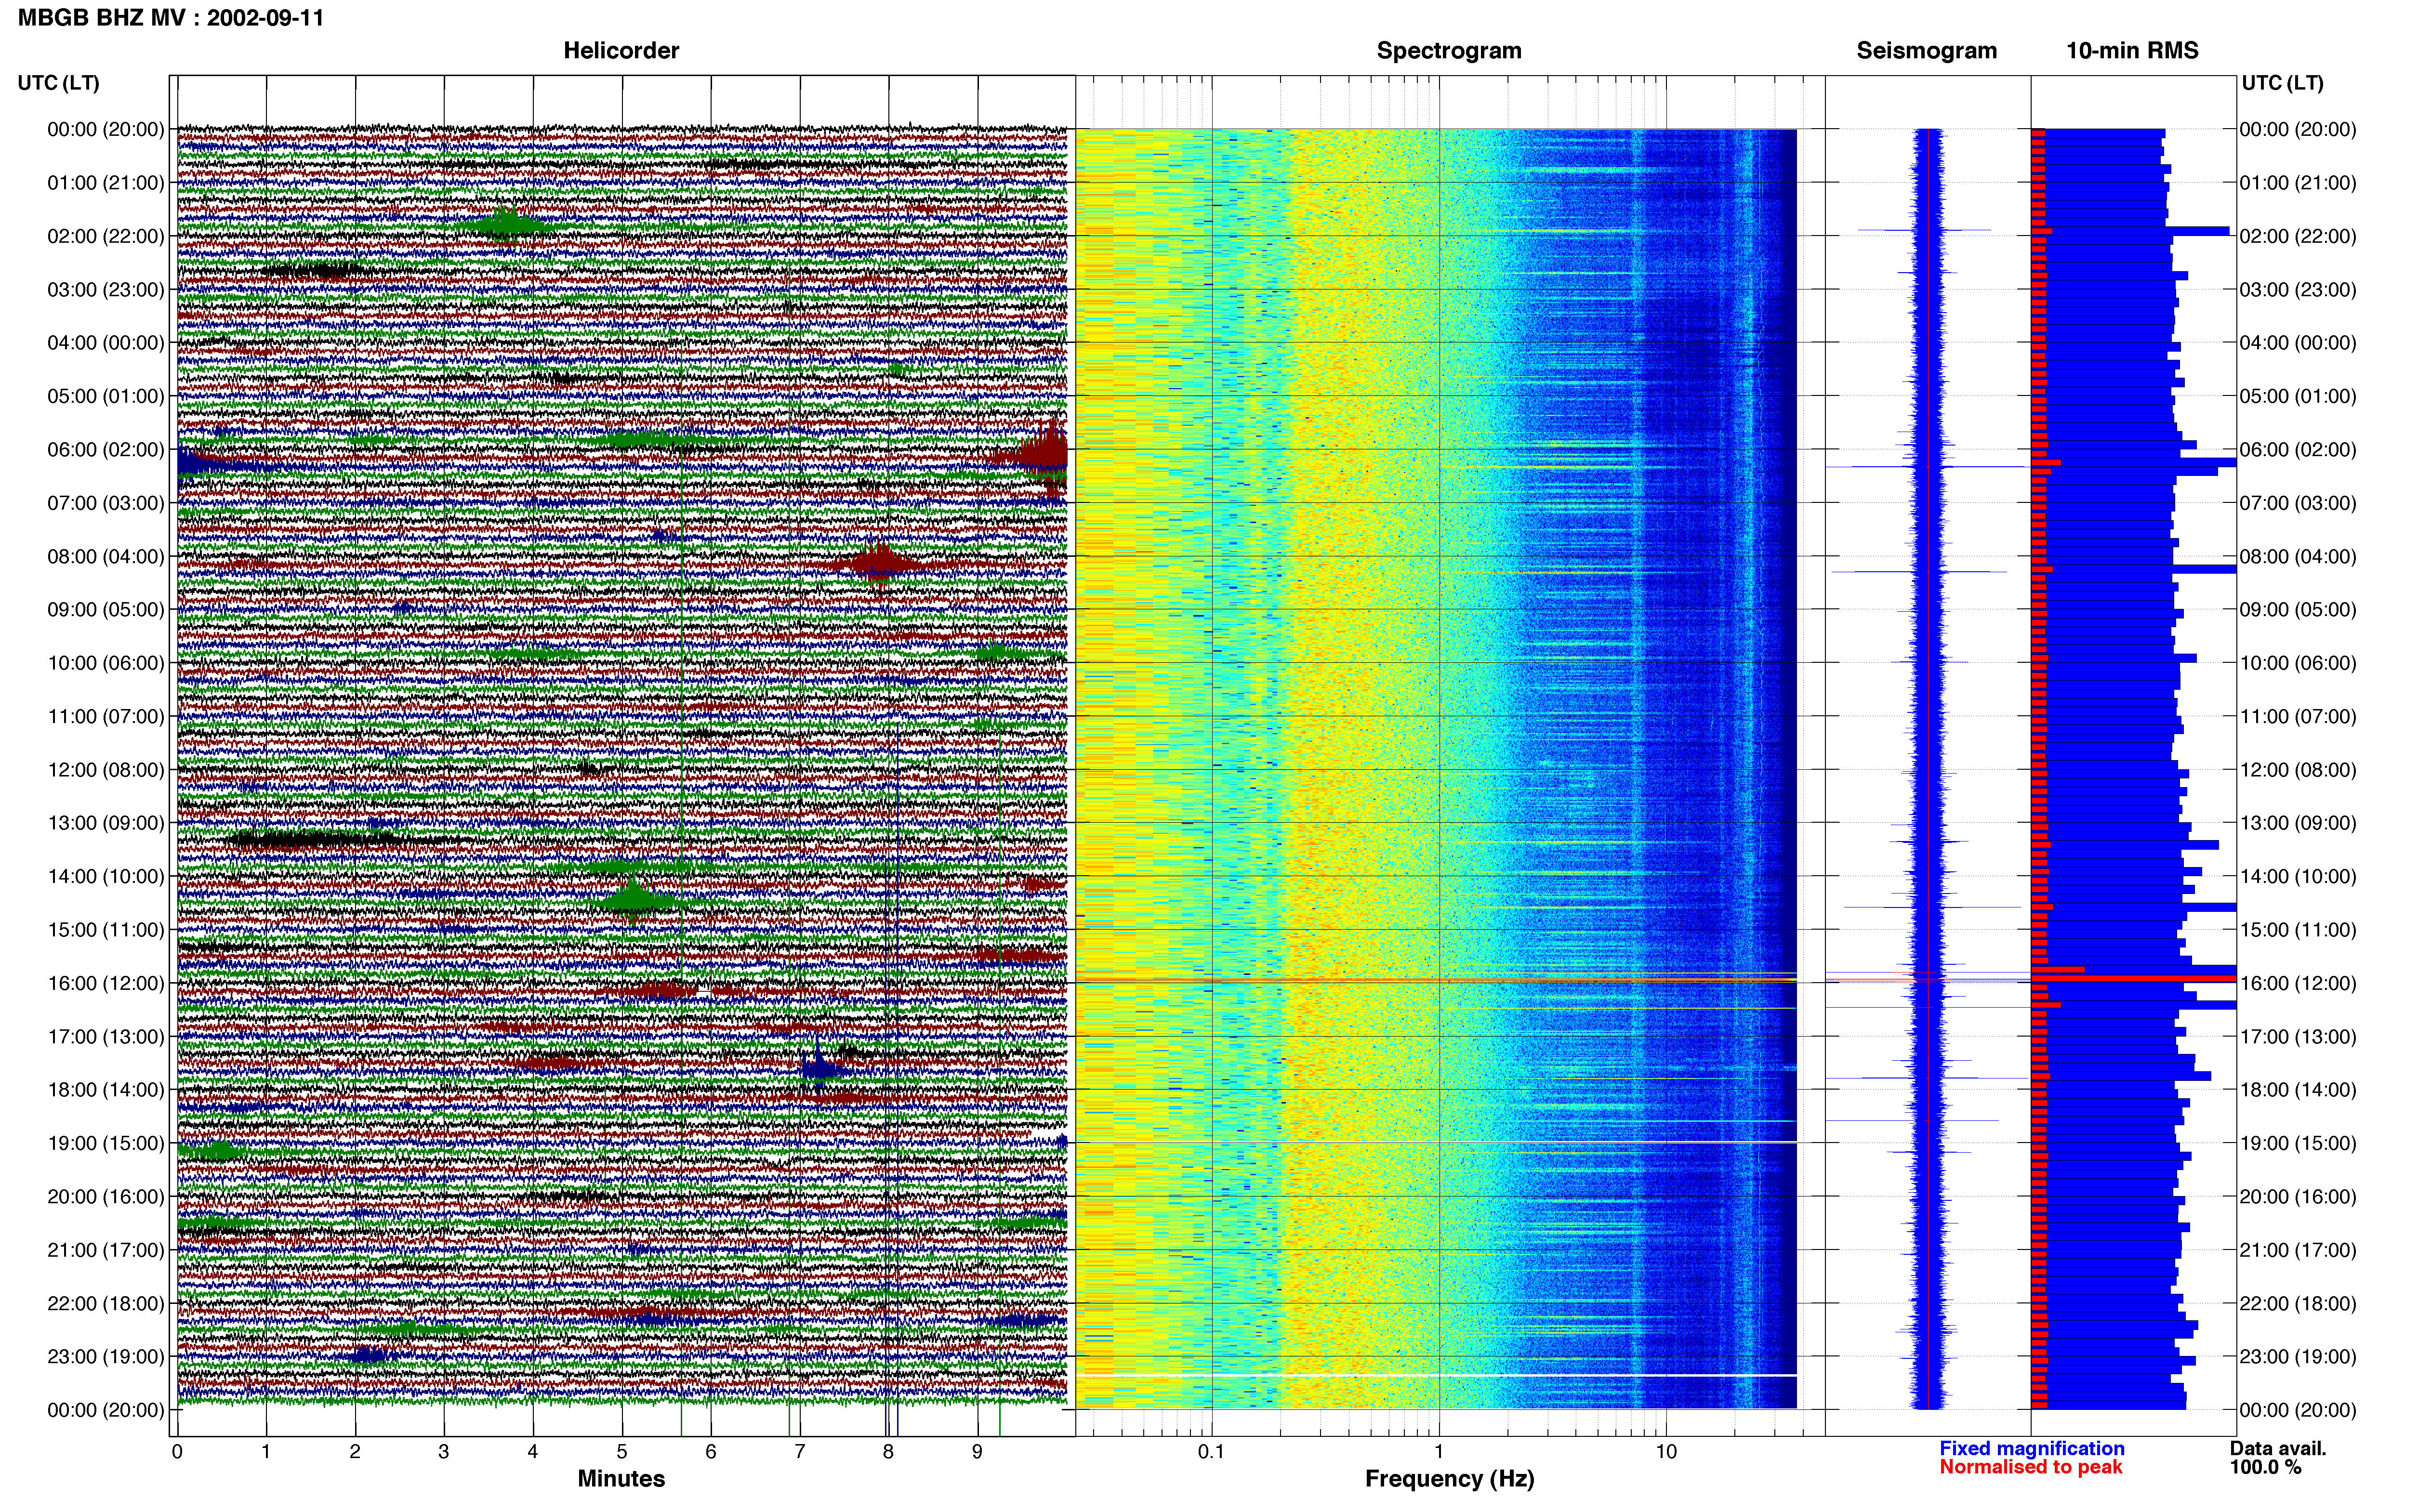
Task: Select left time label '10:00 (06:00)'
Action: pos(106,663)
